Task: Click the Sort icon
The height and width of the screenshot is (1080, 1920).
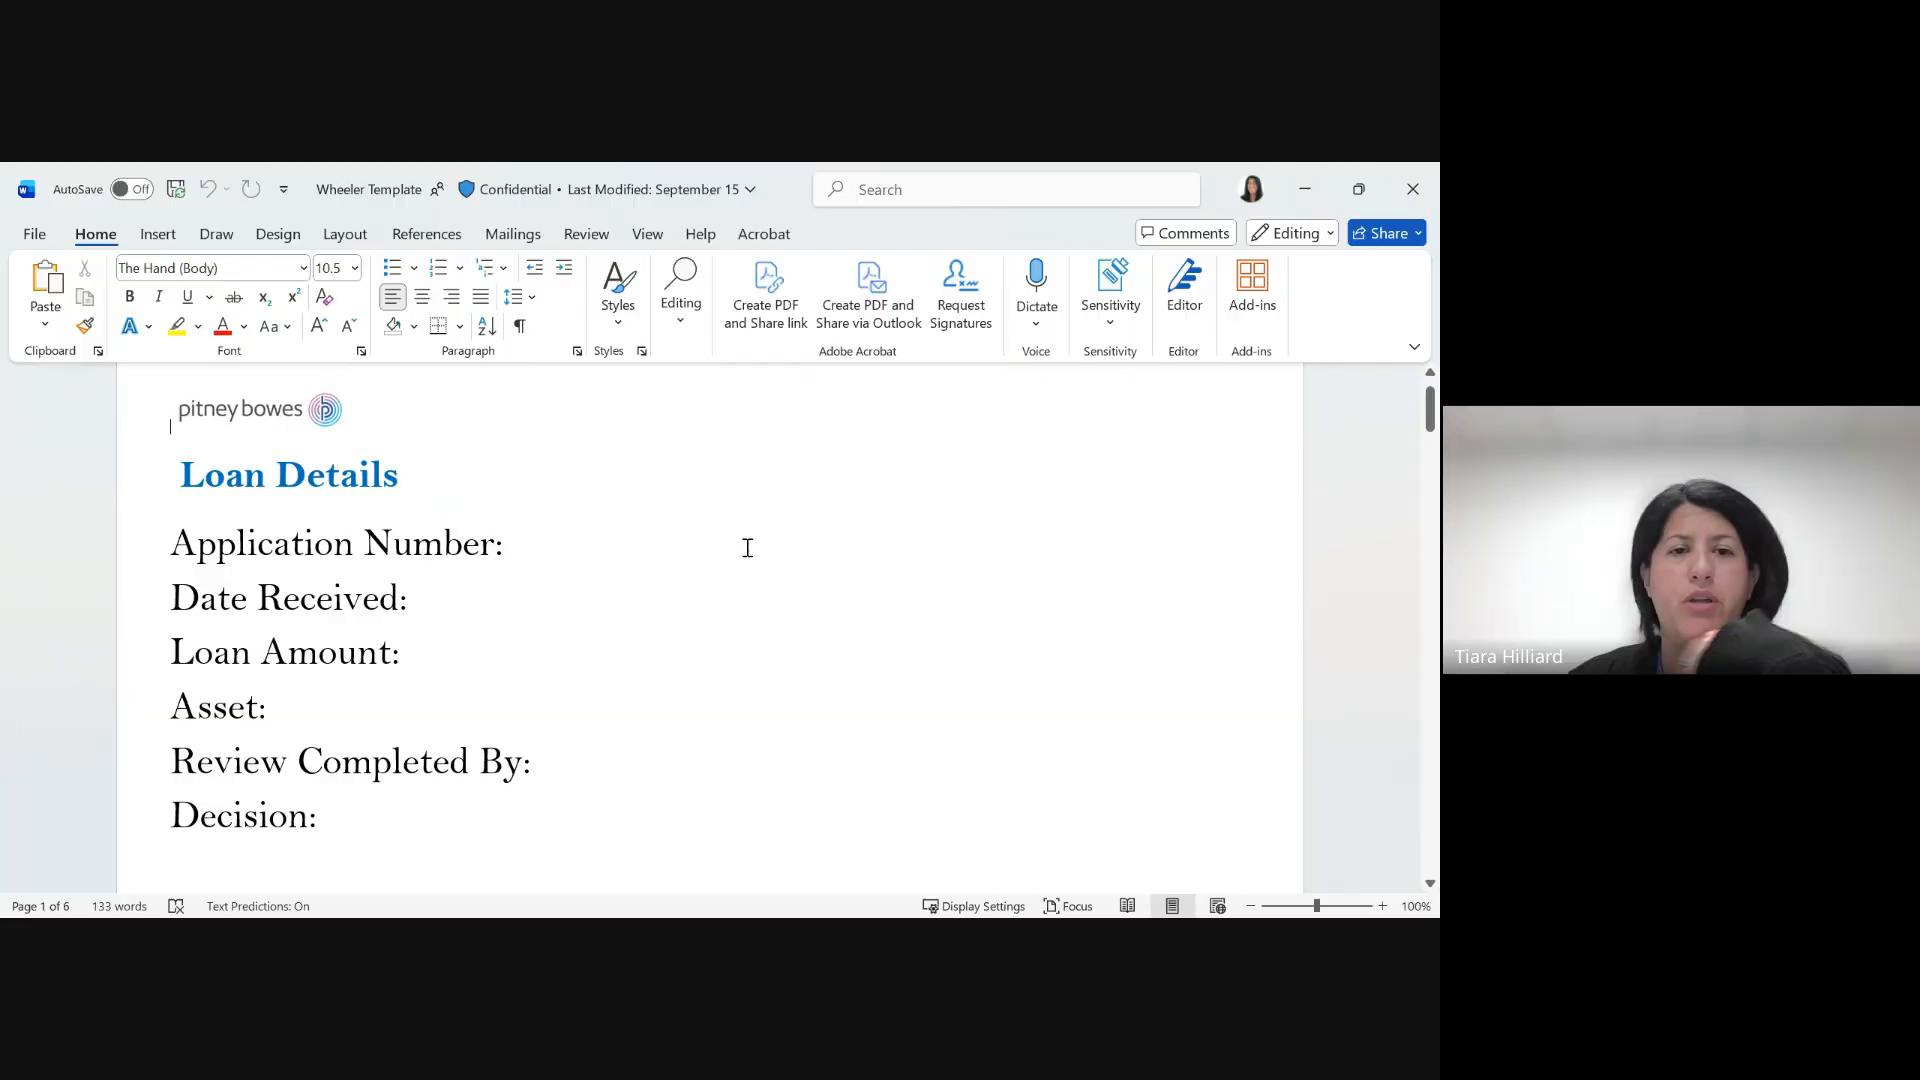Action: coord(487,326)
